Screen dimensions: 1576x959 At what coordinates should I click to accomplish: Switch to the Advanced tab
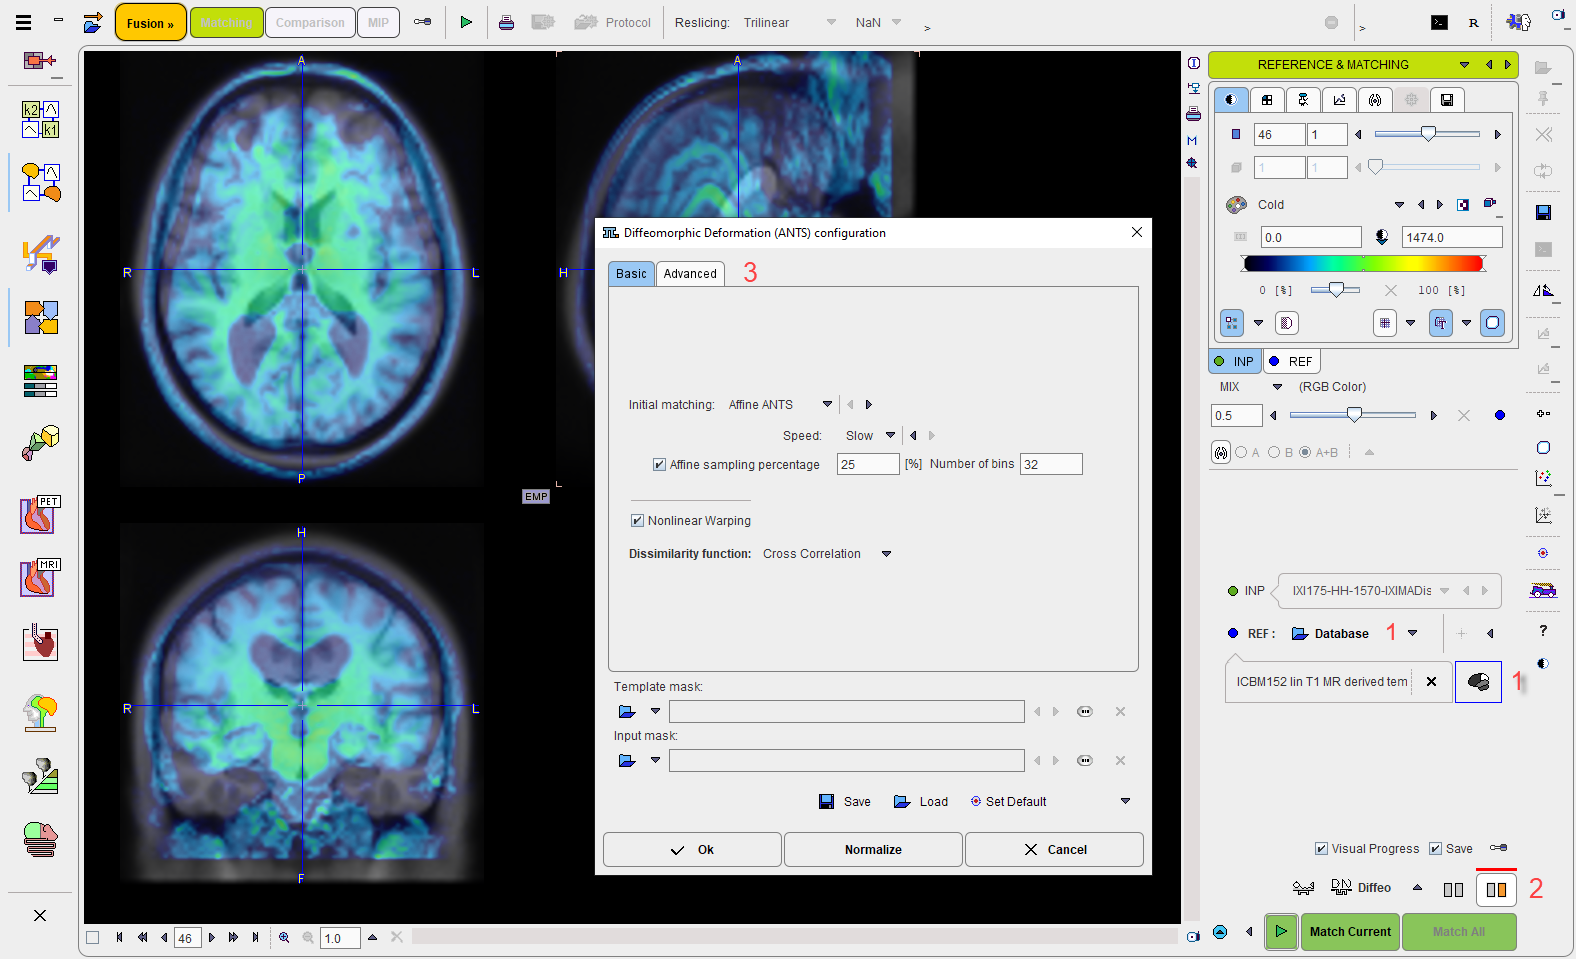point(690,273)
